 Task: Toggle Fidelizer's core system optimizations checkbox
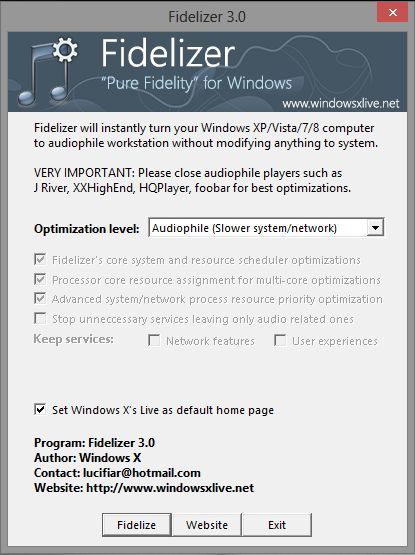point(40,259)
